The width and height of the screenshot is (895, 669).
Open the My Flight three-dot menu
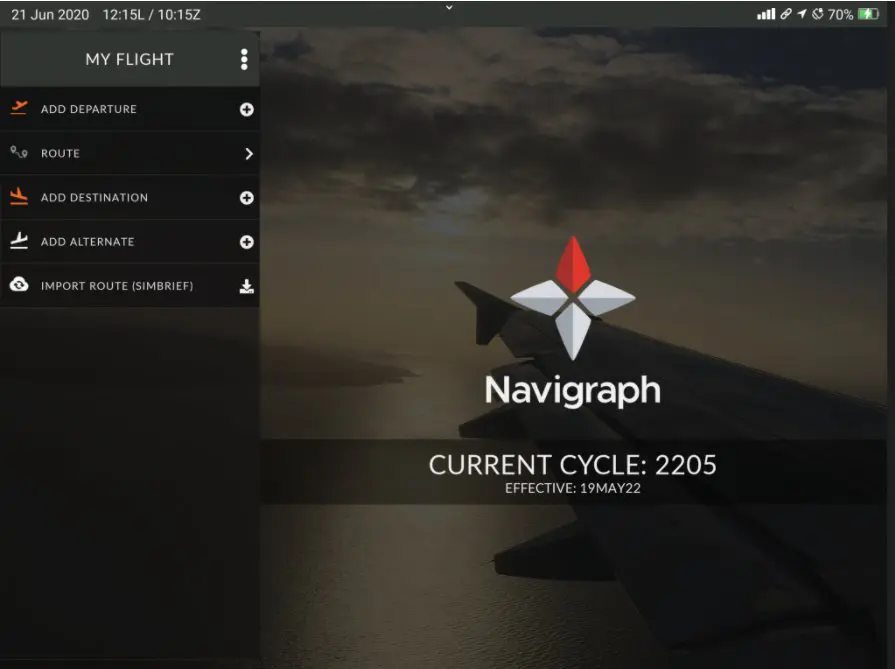(x=244, y=59)
